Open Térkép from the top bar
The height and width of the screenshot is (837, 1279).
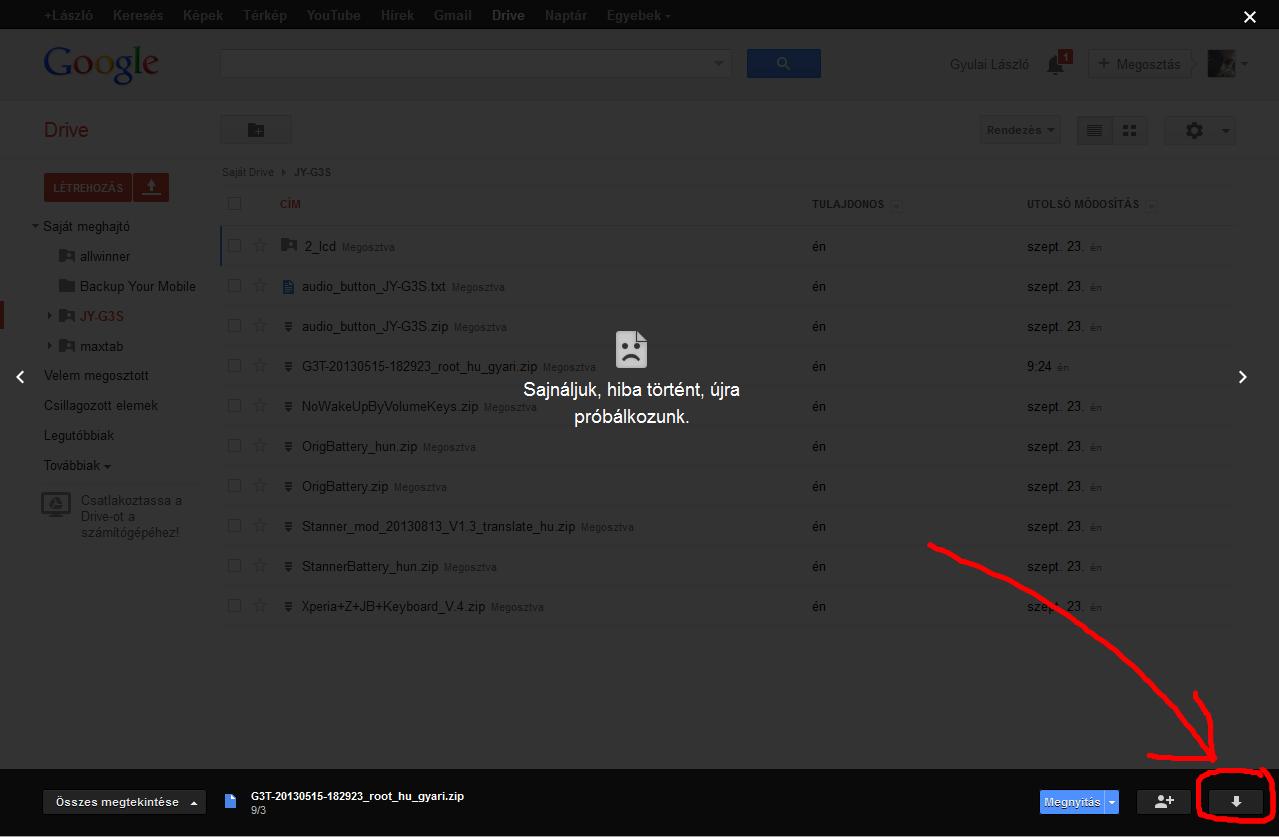[x=264, y=16]
